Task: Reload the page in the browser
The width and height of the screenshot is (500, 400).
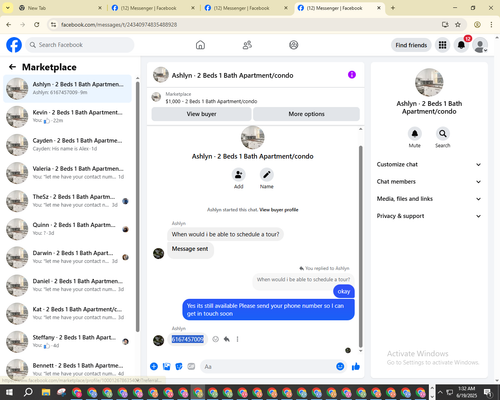Action: (37, 25)
